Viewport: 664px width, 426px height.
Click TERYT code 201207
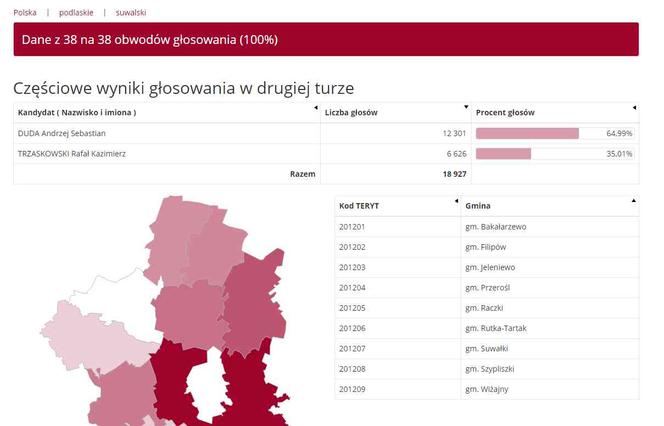pos(352,349)
